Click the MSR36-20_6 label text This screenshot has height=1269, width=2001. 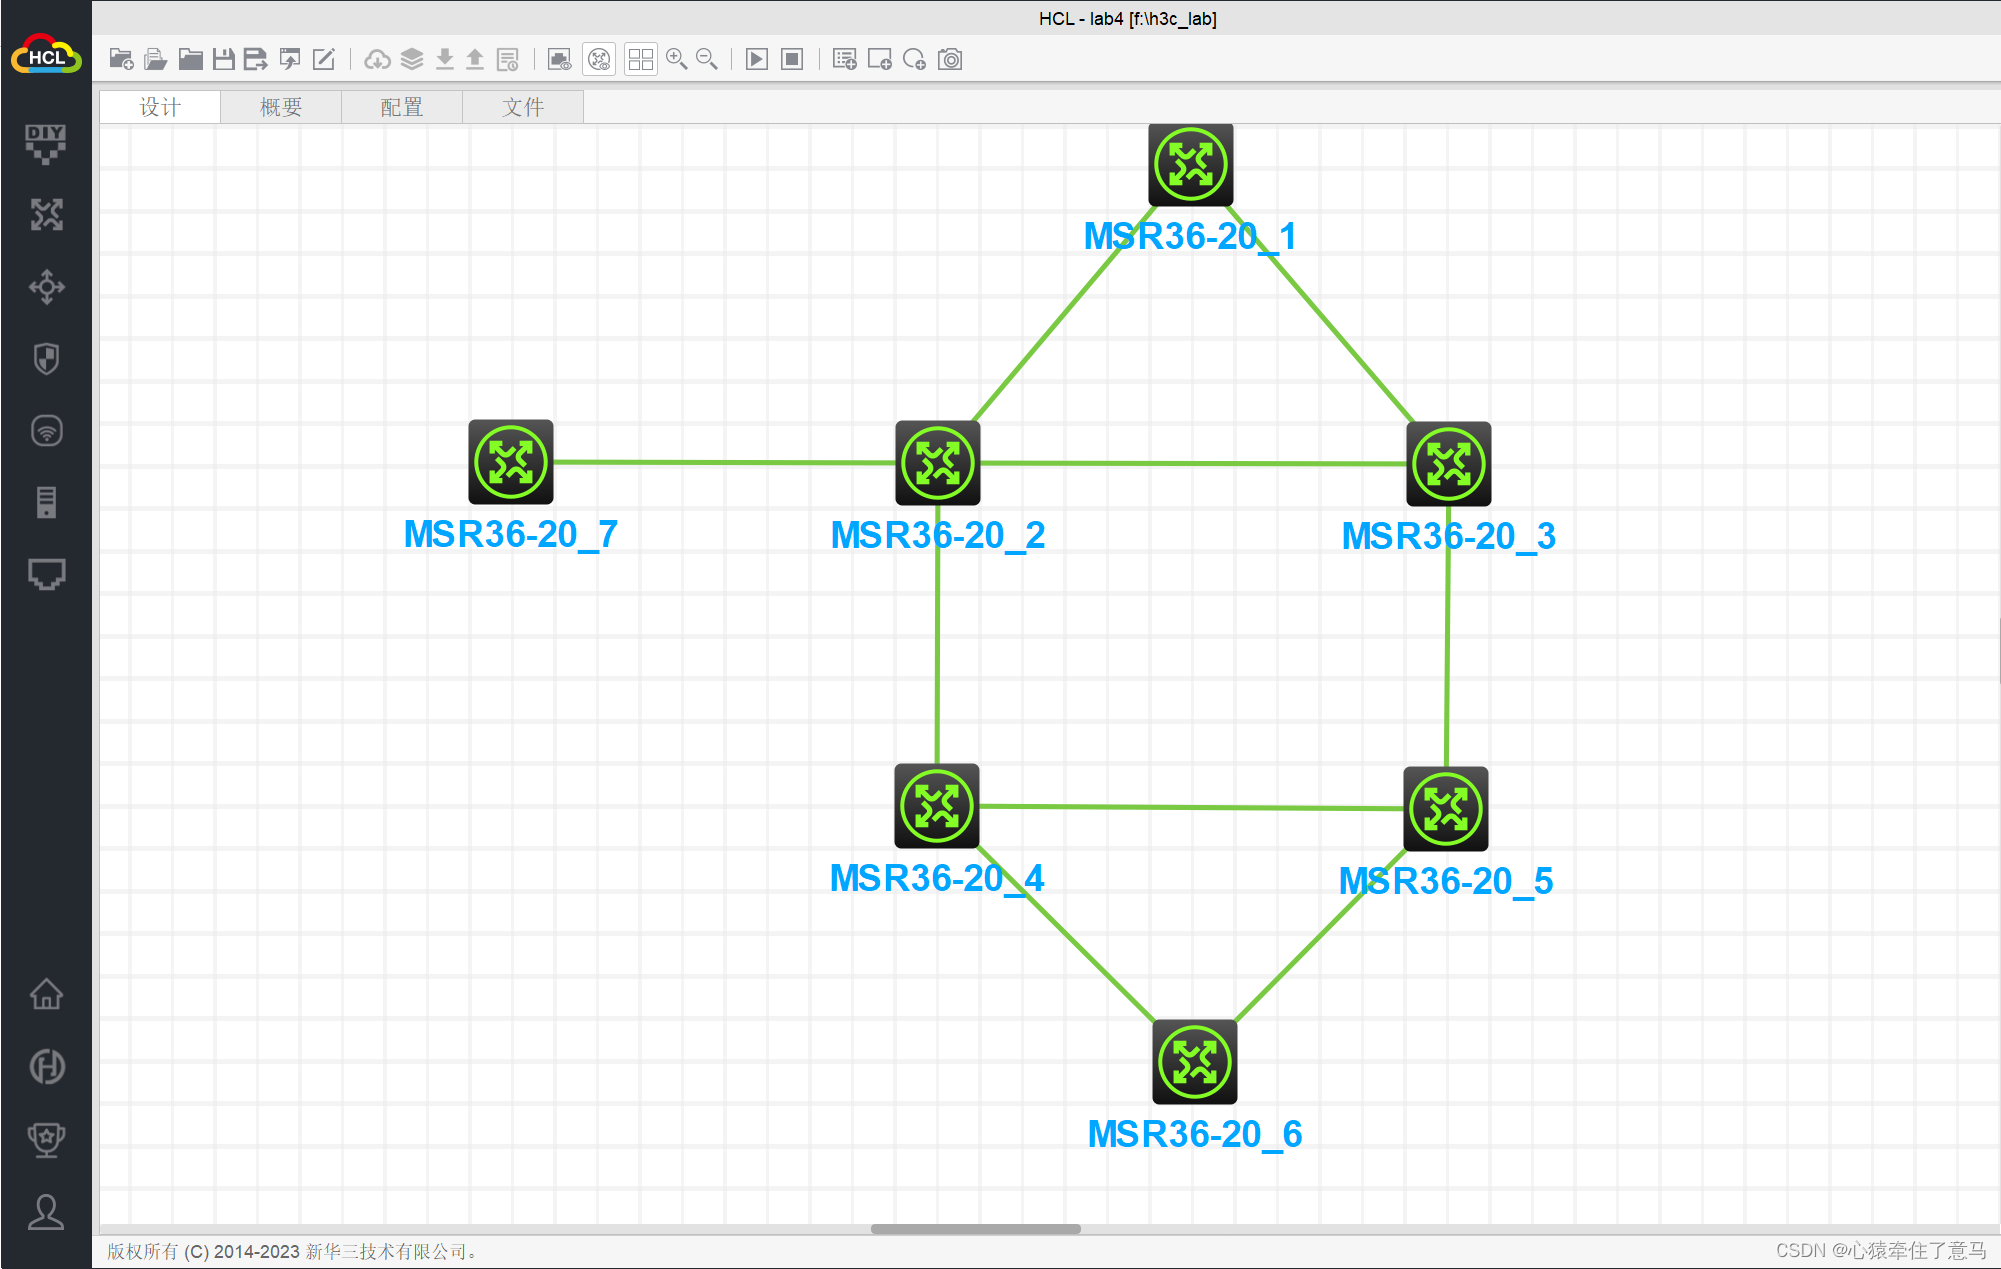(1194, 1135)
